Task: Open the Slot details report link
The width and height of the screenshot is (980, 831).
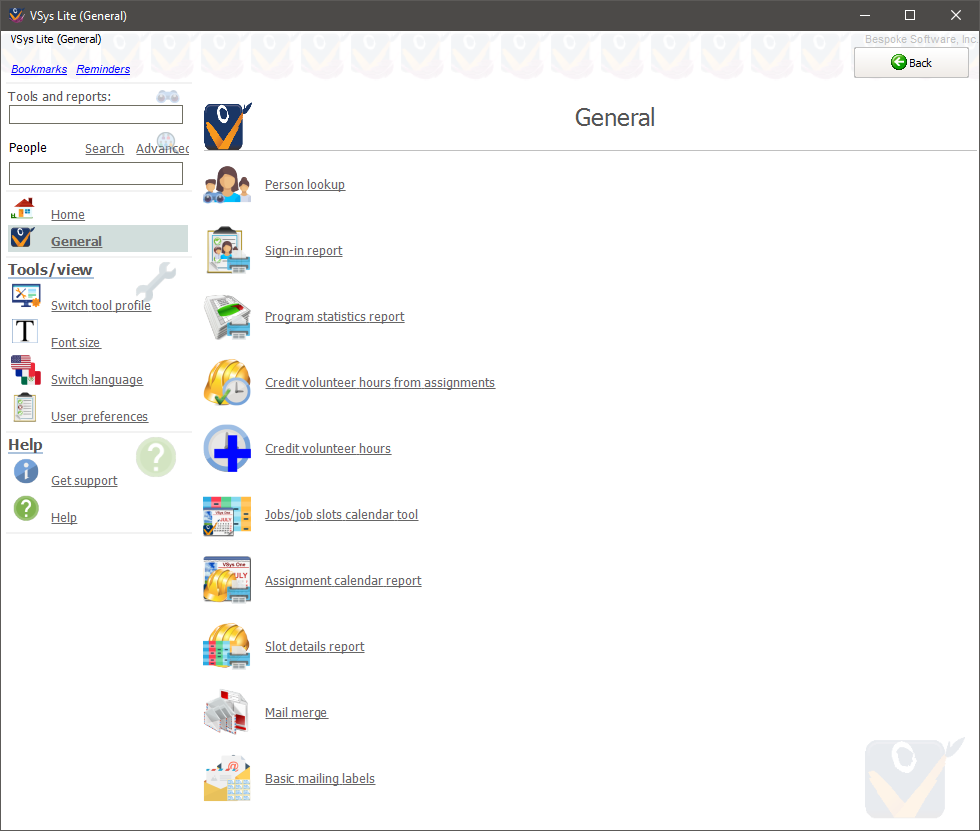Action: point(314,647)
